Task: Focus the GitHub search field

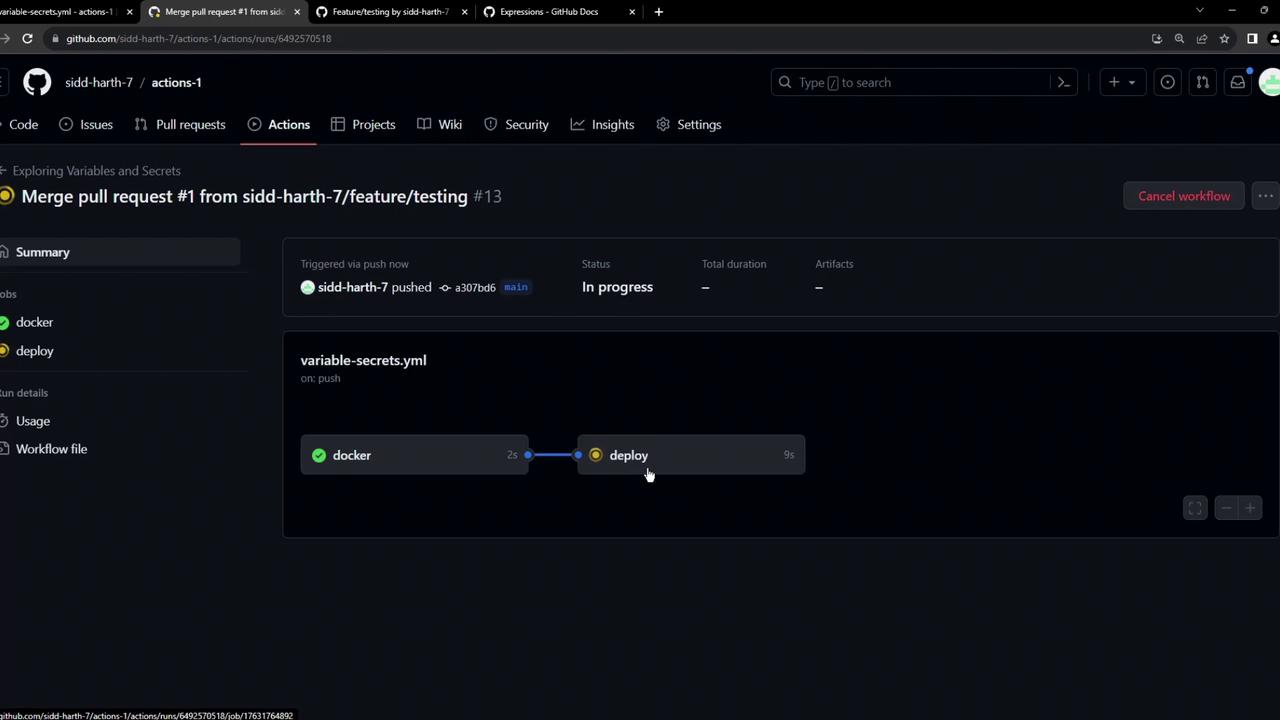Action: [x=924, y=82]
